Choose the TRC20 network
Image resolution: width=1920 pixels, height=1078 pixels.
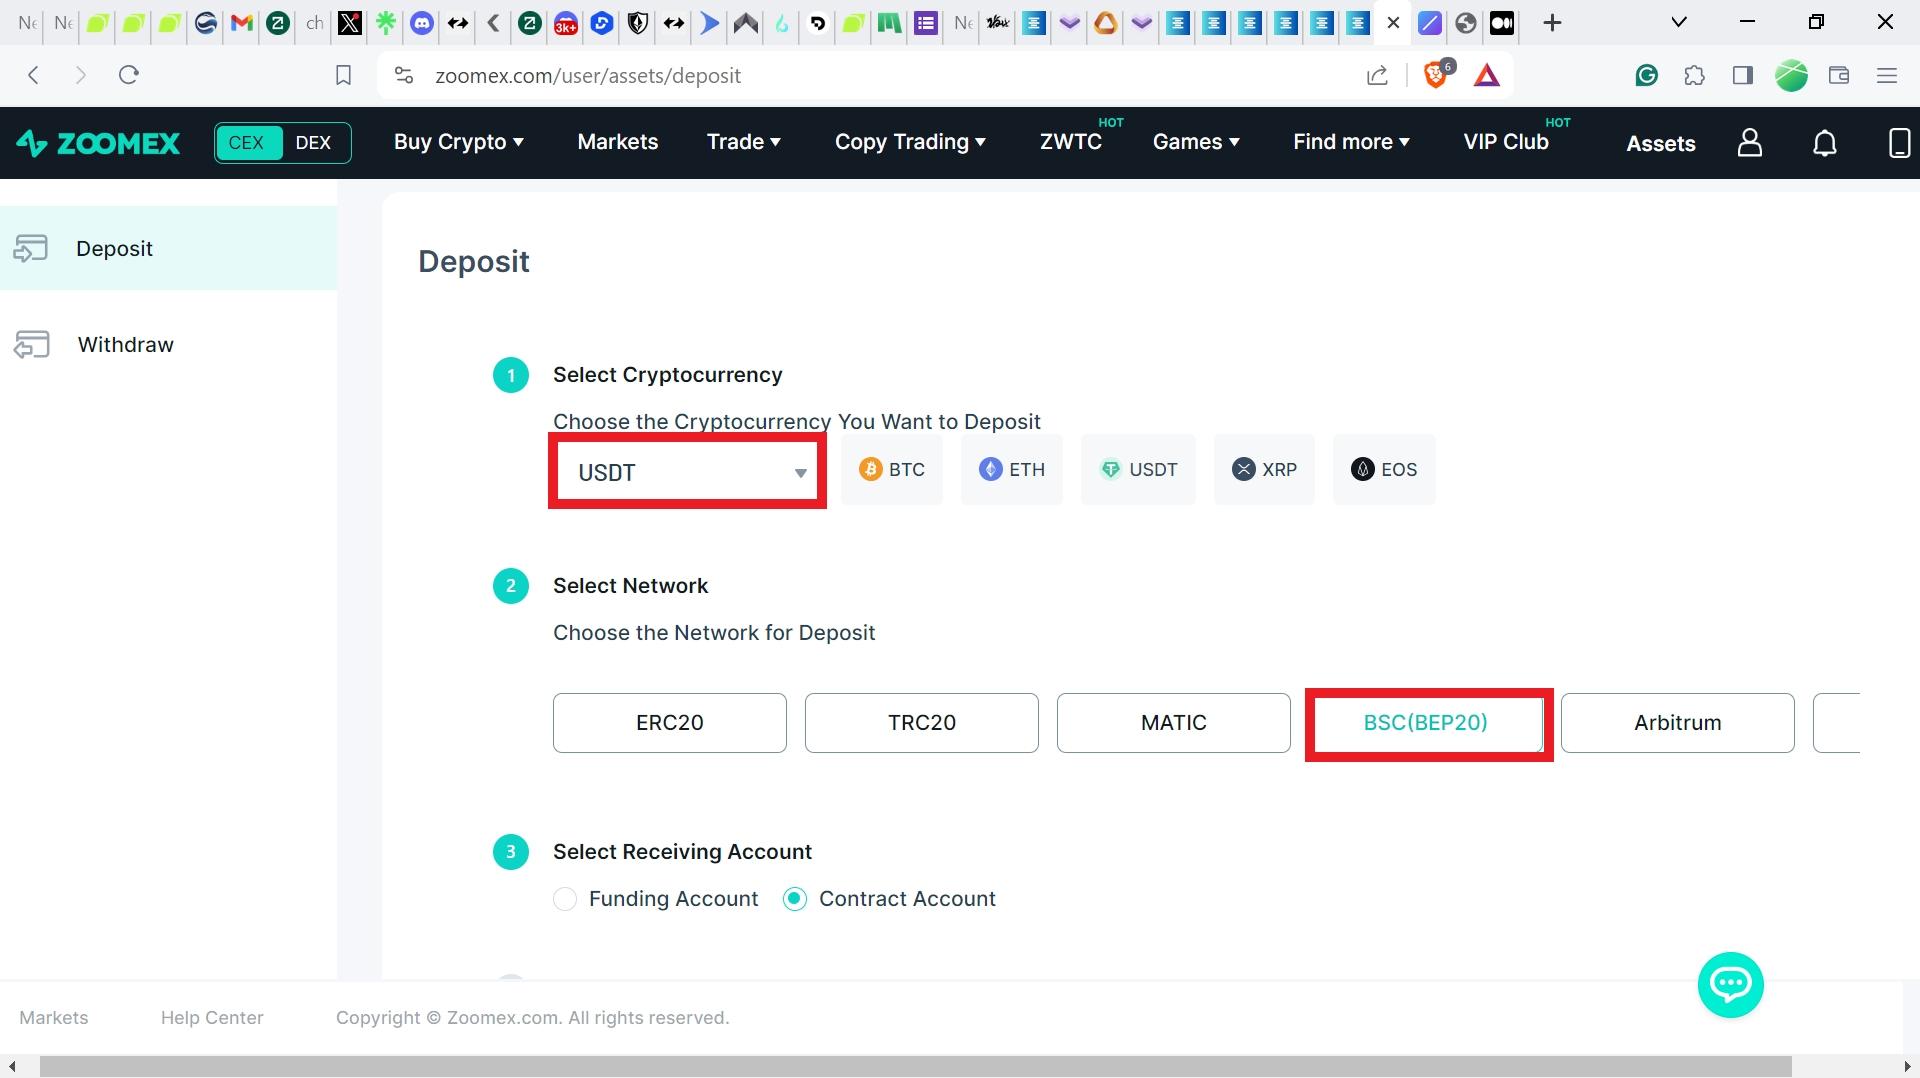click(x=922, y=723)
